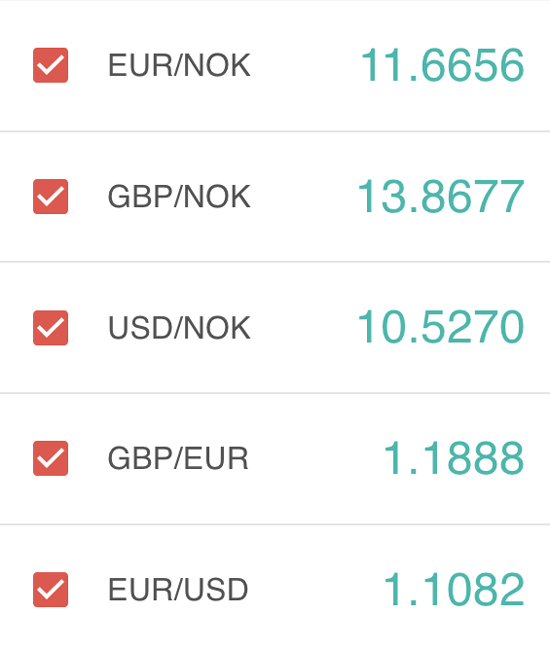Select the 1.1082 rate value
This screenshot has width=550, height=650.
coord(454,589)
